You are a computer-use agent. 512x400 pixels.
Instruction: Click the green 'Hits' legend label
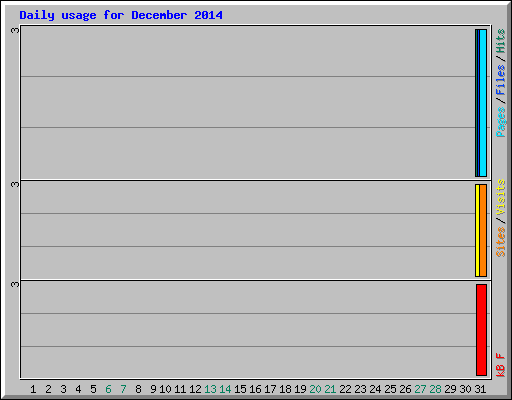[x=501, y=41]
